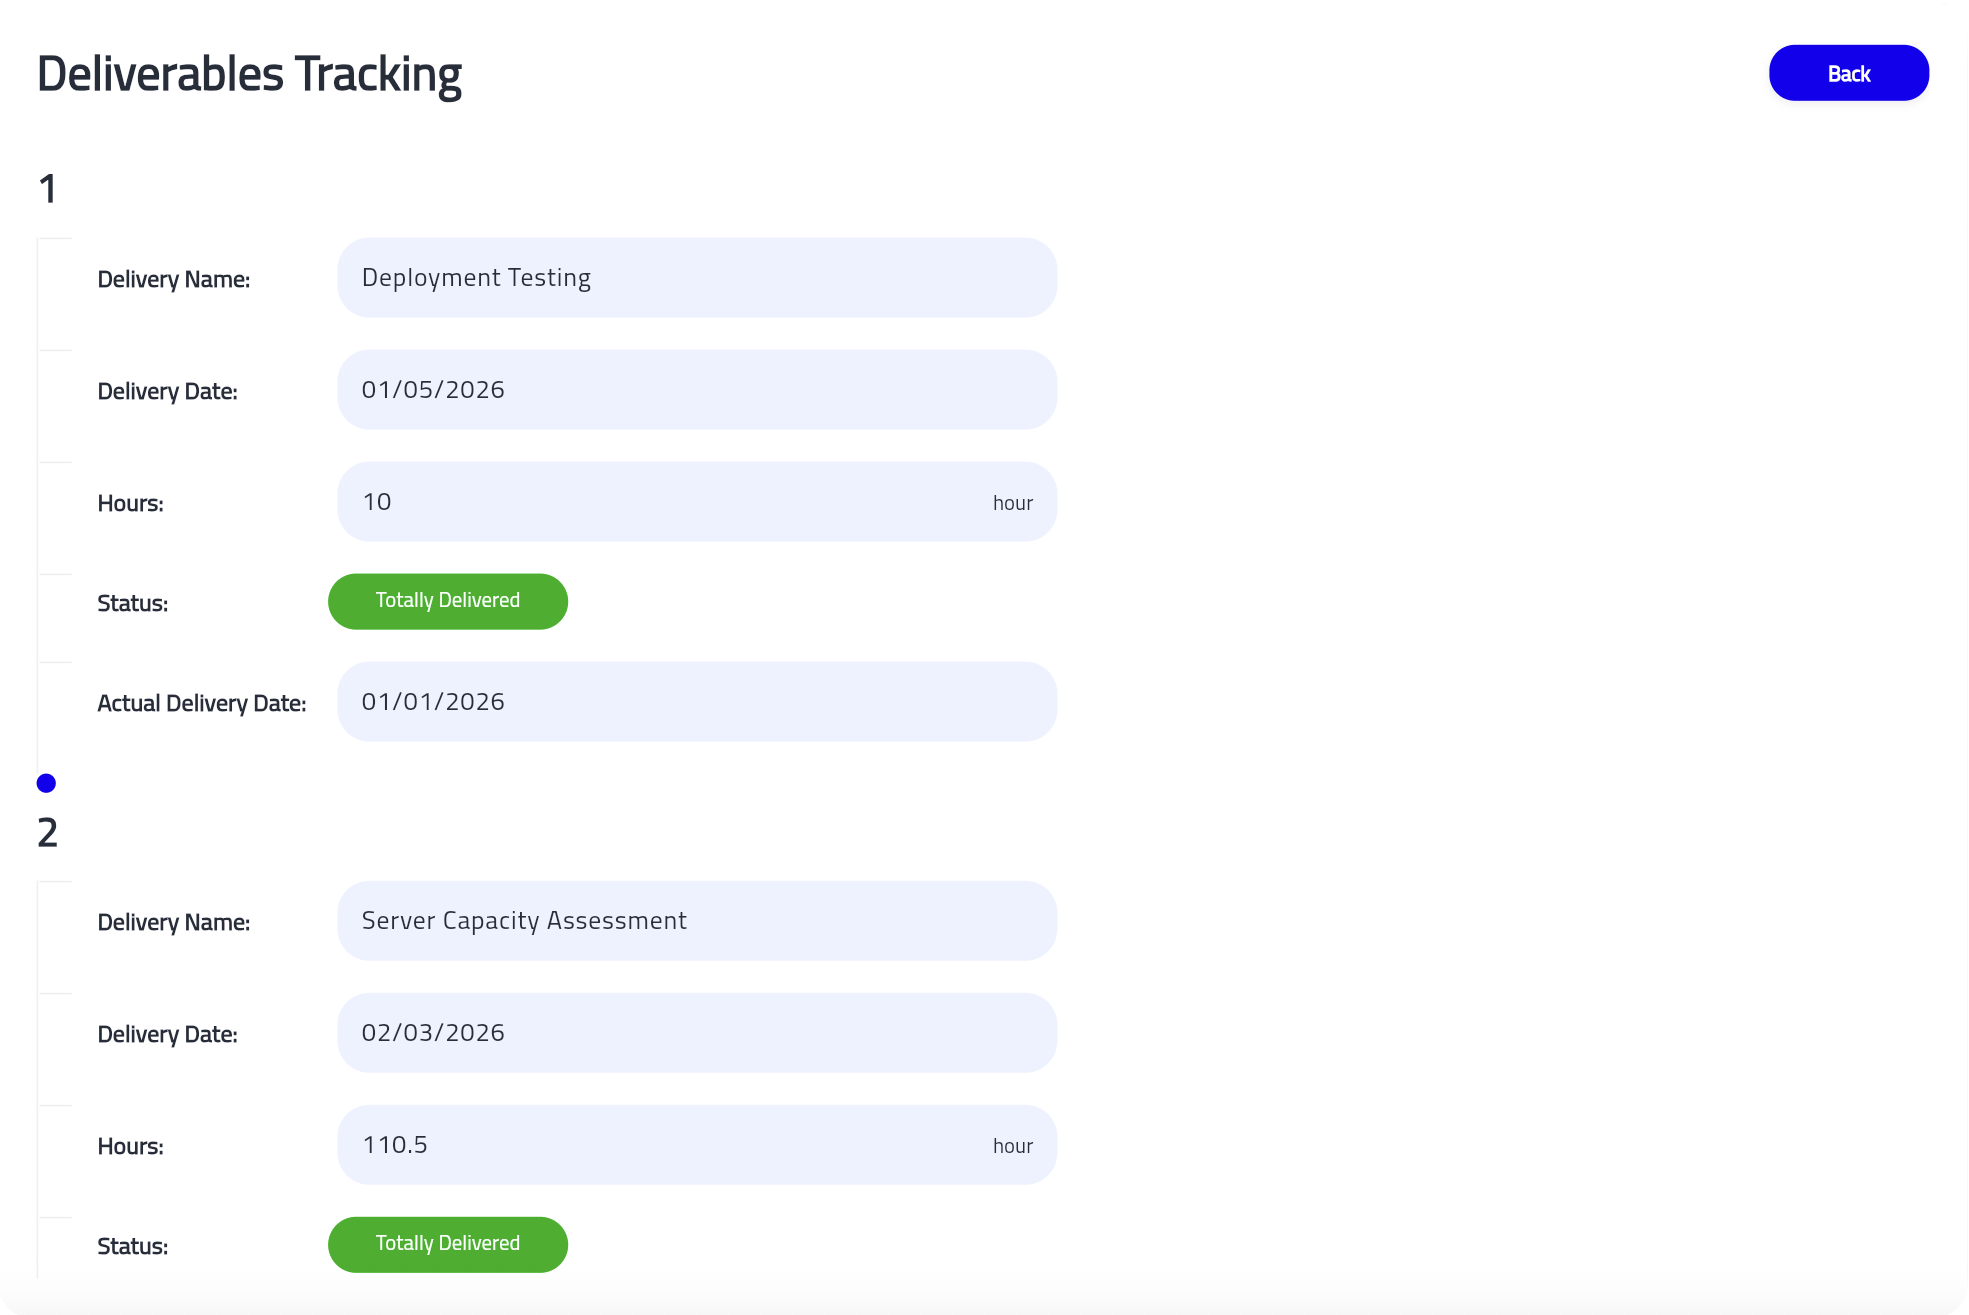Click the blue timeline dot between deliverables
Image resolution: width=1969 pixels, height=1315 pixels.
click(46, 783)
